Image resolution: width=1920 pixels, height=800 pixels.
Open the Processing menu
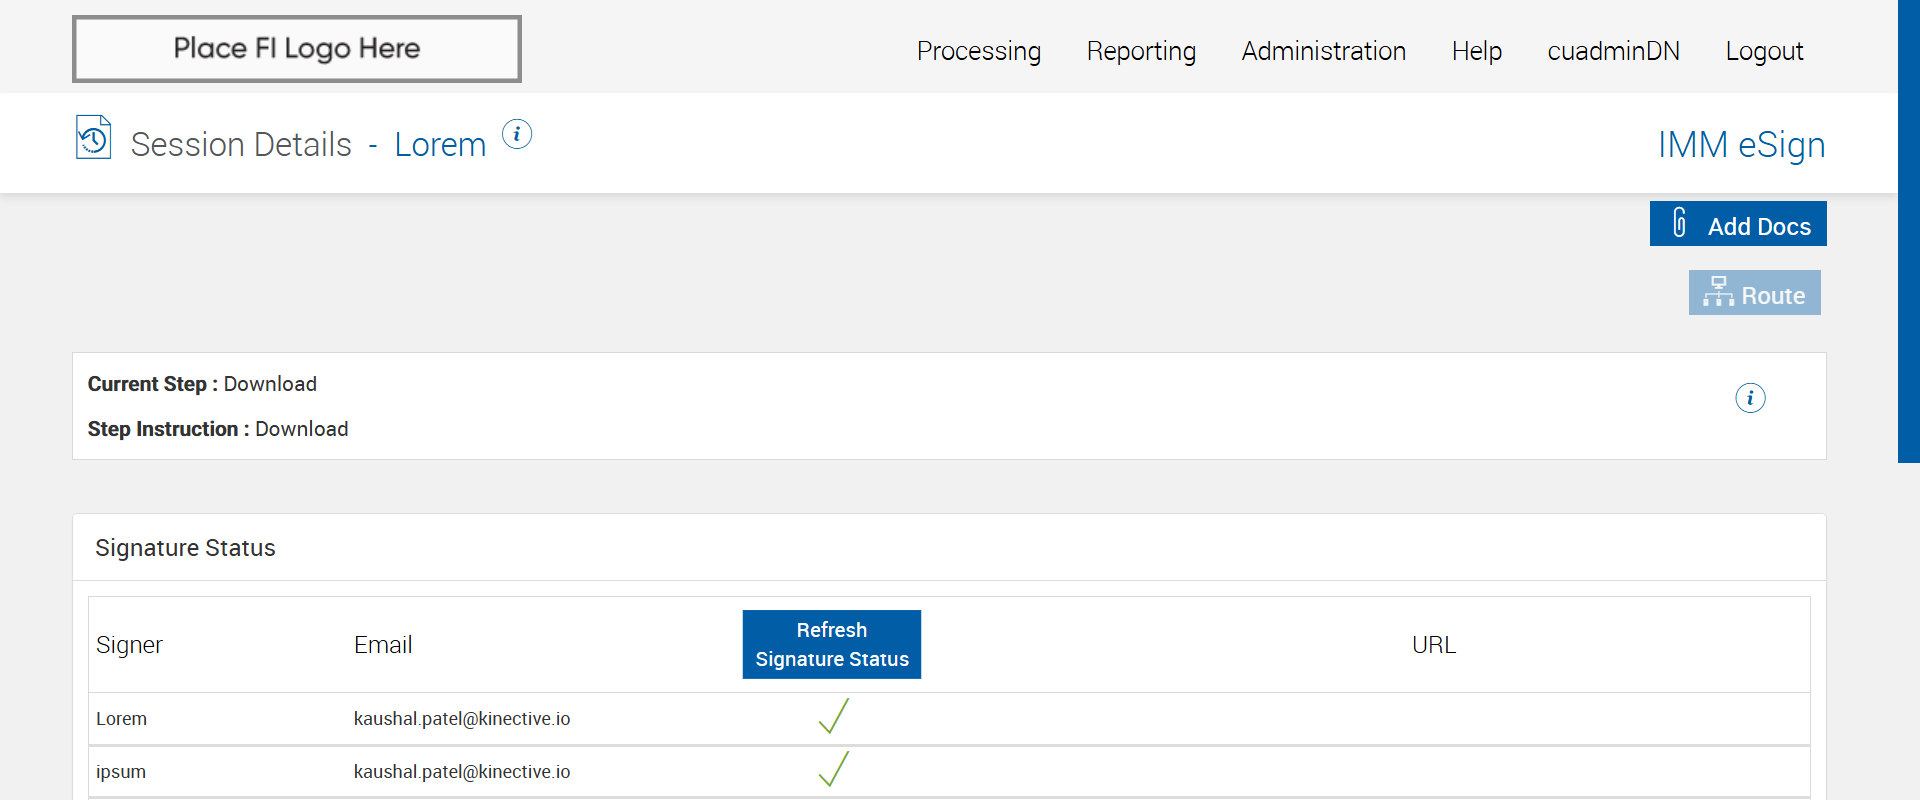(x=978, y=51)
